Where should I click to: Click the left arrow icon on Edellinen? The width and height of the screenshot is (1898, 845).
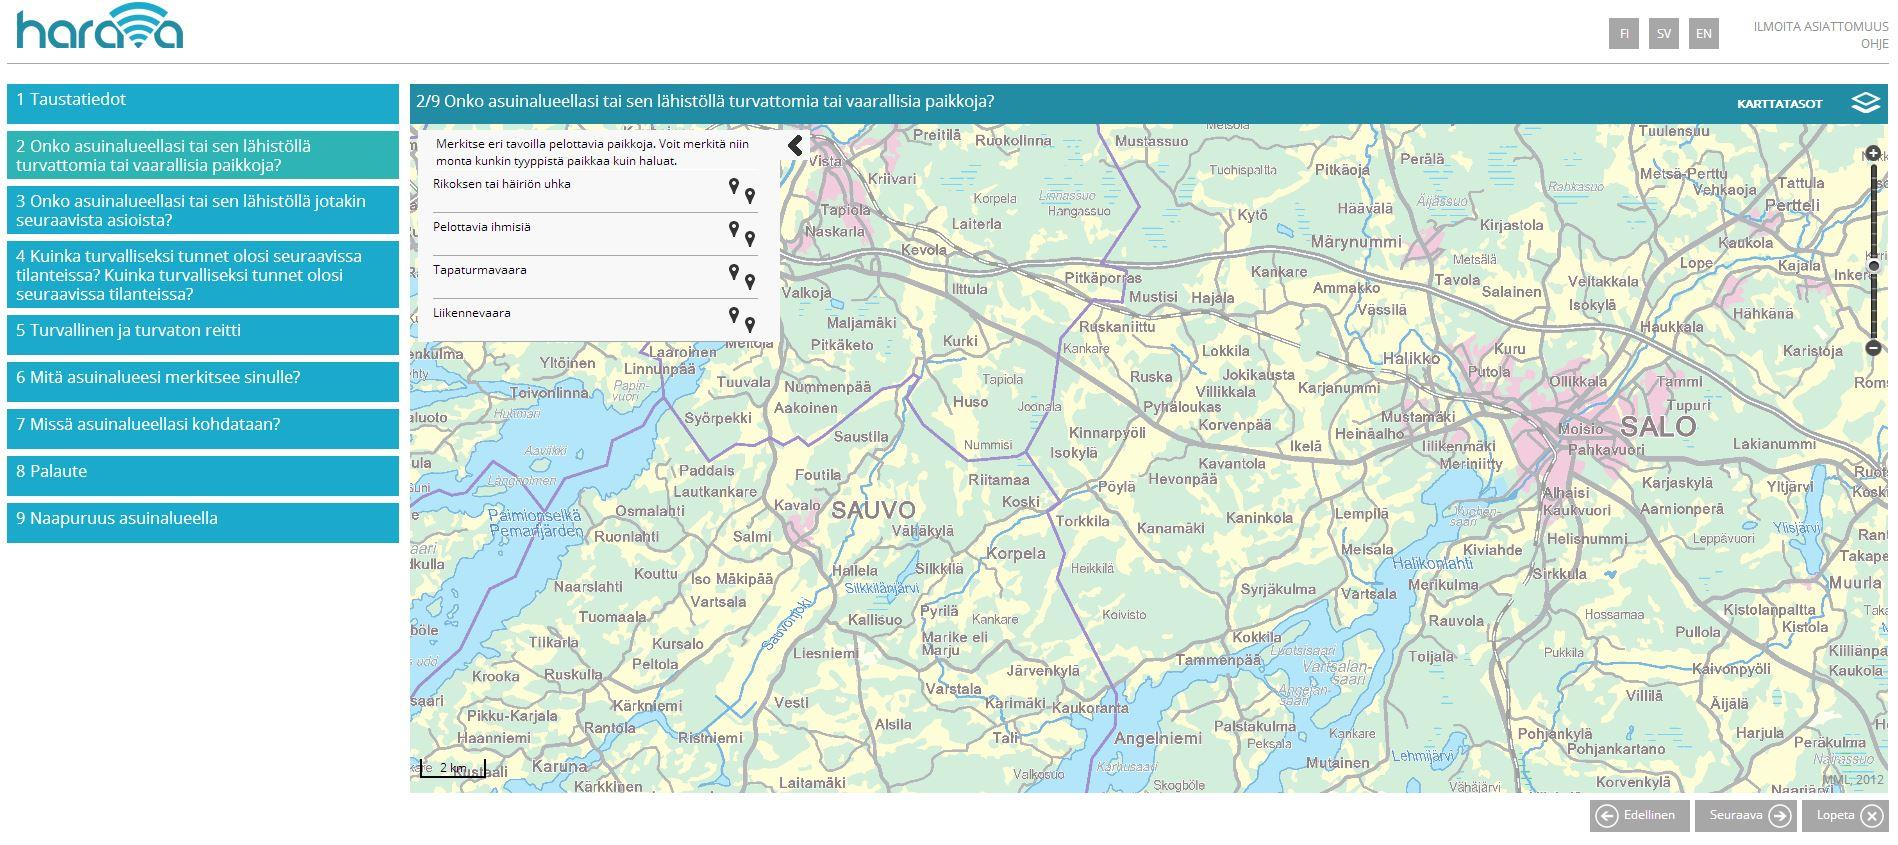point(1607,816)
